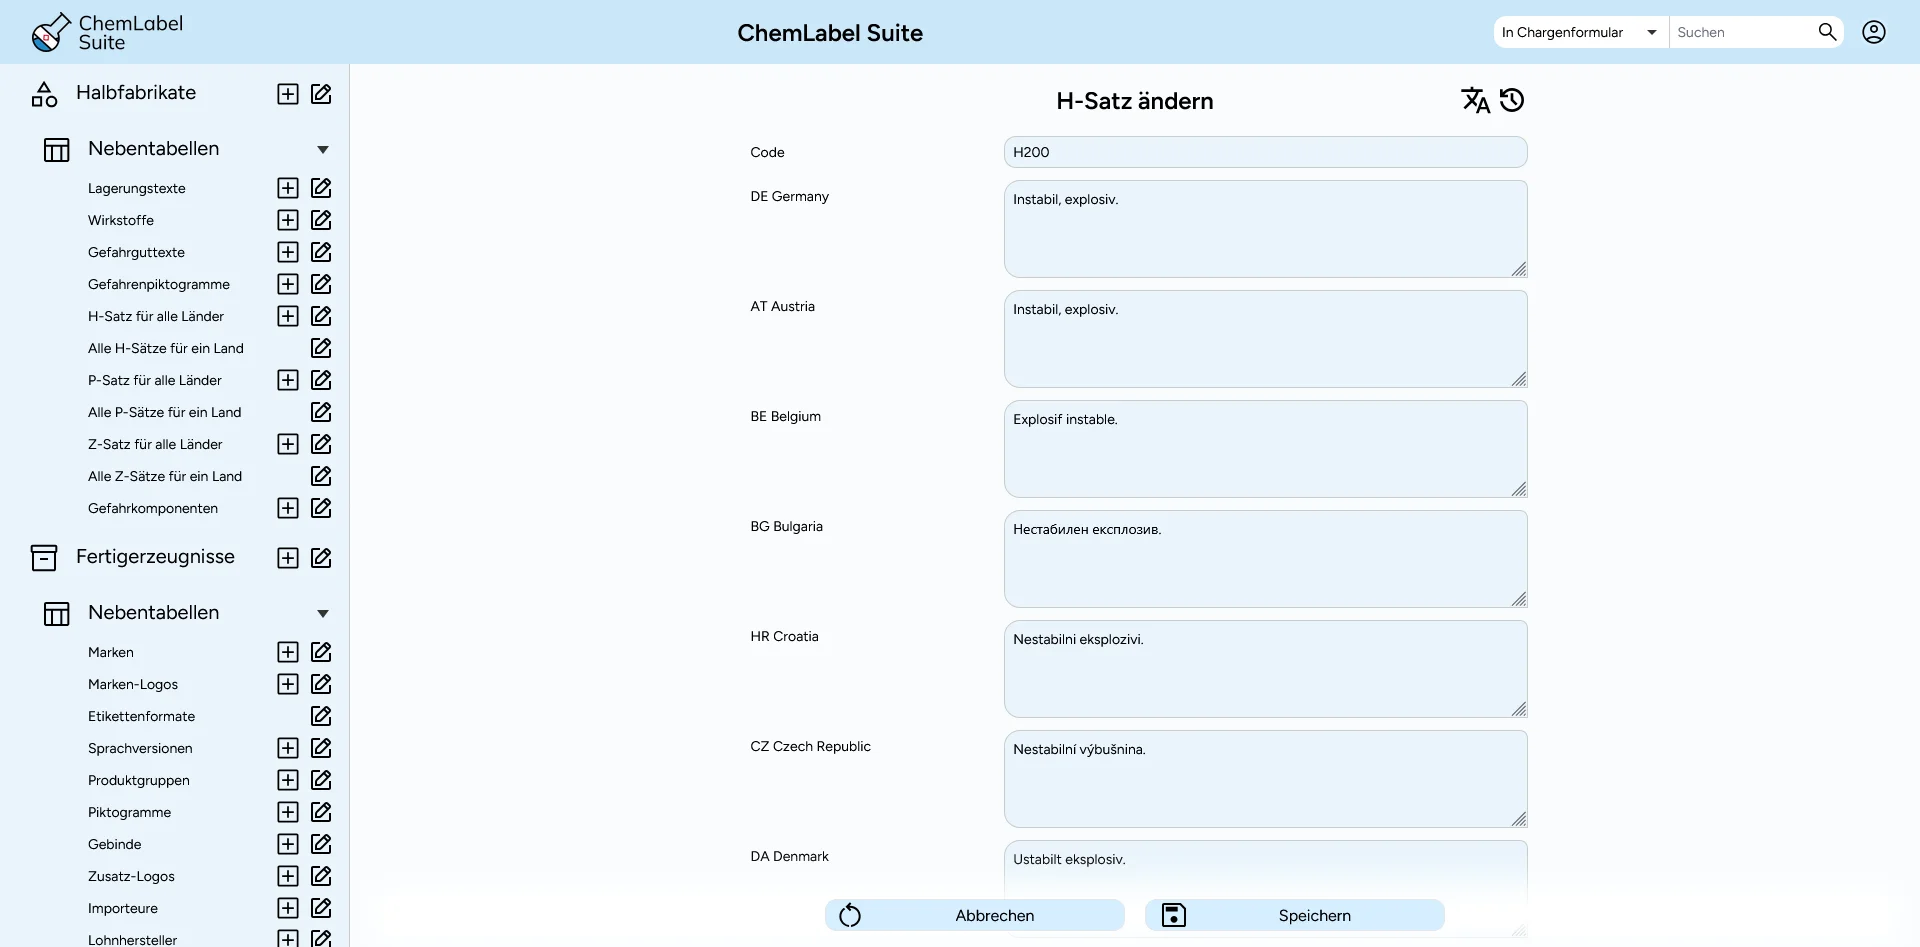Click the ChemLabel Suite logo
This screenshot has width=1920, height=947.
click(x=107, y=33)
